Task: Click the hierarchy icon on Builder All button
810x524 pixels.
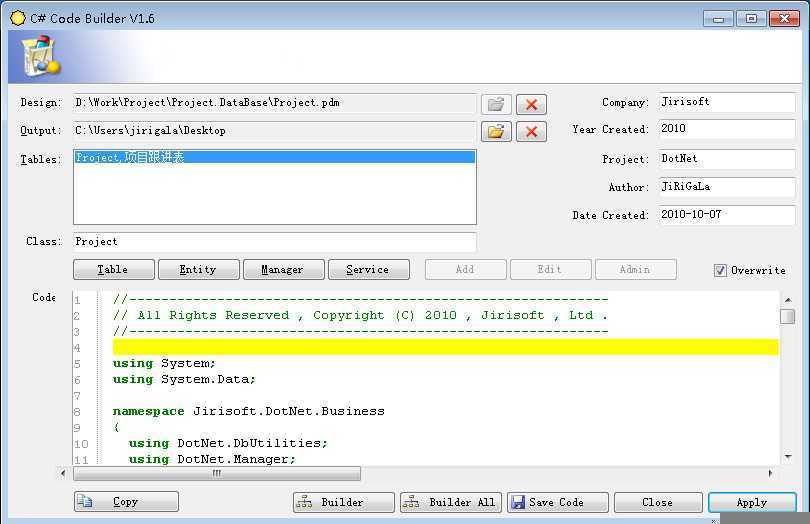Action: click(x=411, y=502)
